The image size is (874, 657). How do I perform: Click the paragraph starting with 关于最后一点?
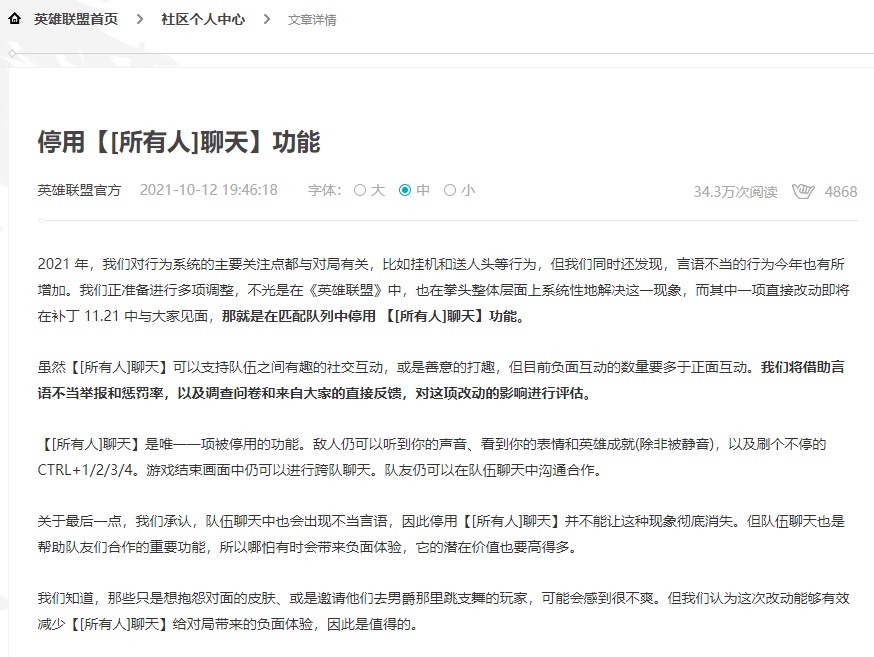441,534
